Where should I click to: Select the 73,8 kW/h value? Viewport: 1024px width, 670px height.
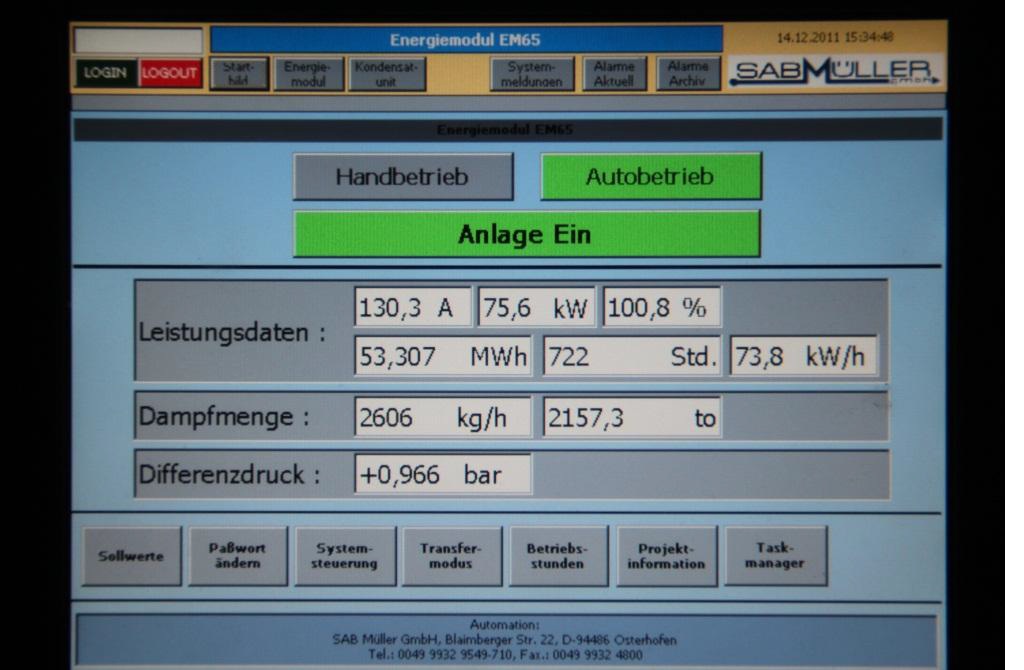804,356
